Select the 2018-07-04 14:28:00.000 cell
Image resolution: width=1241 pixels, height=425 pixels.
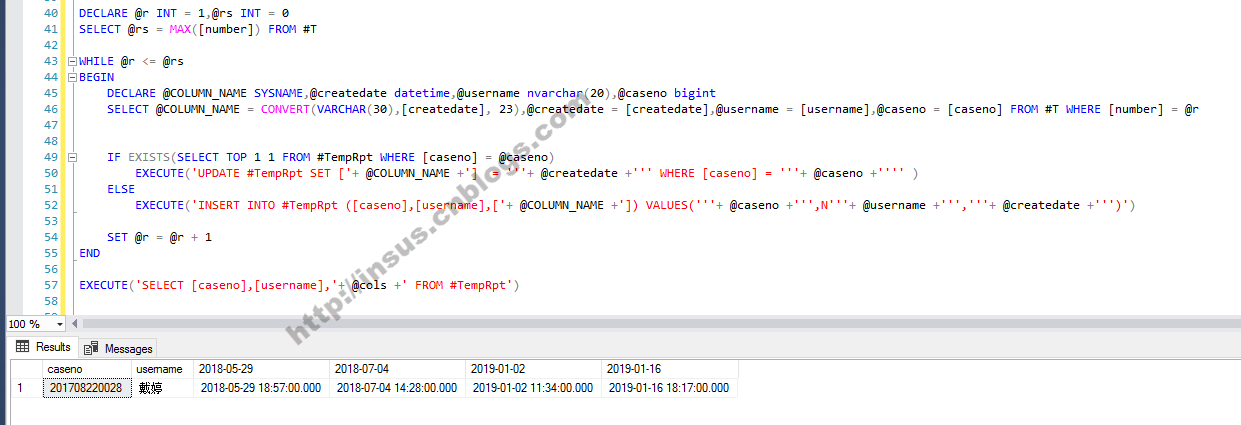coord(397,388)
